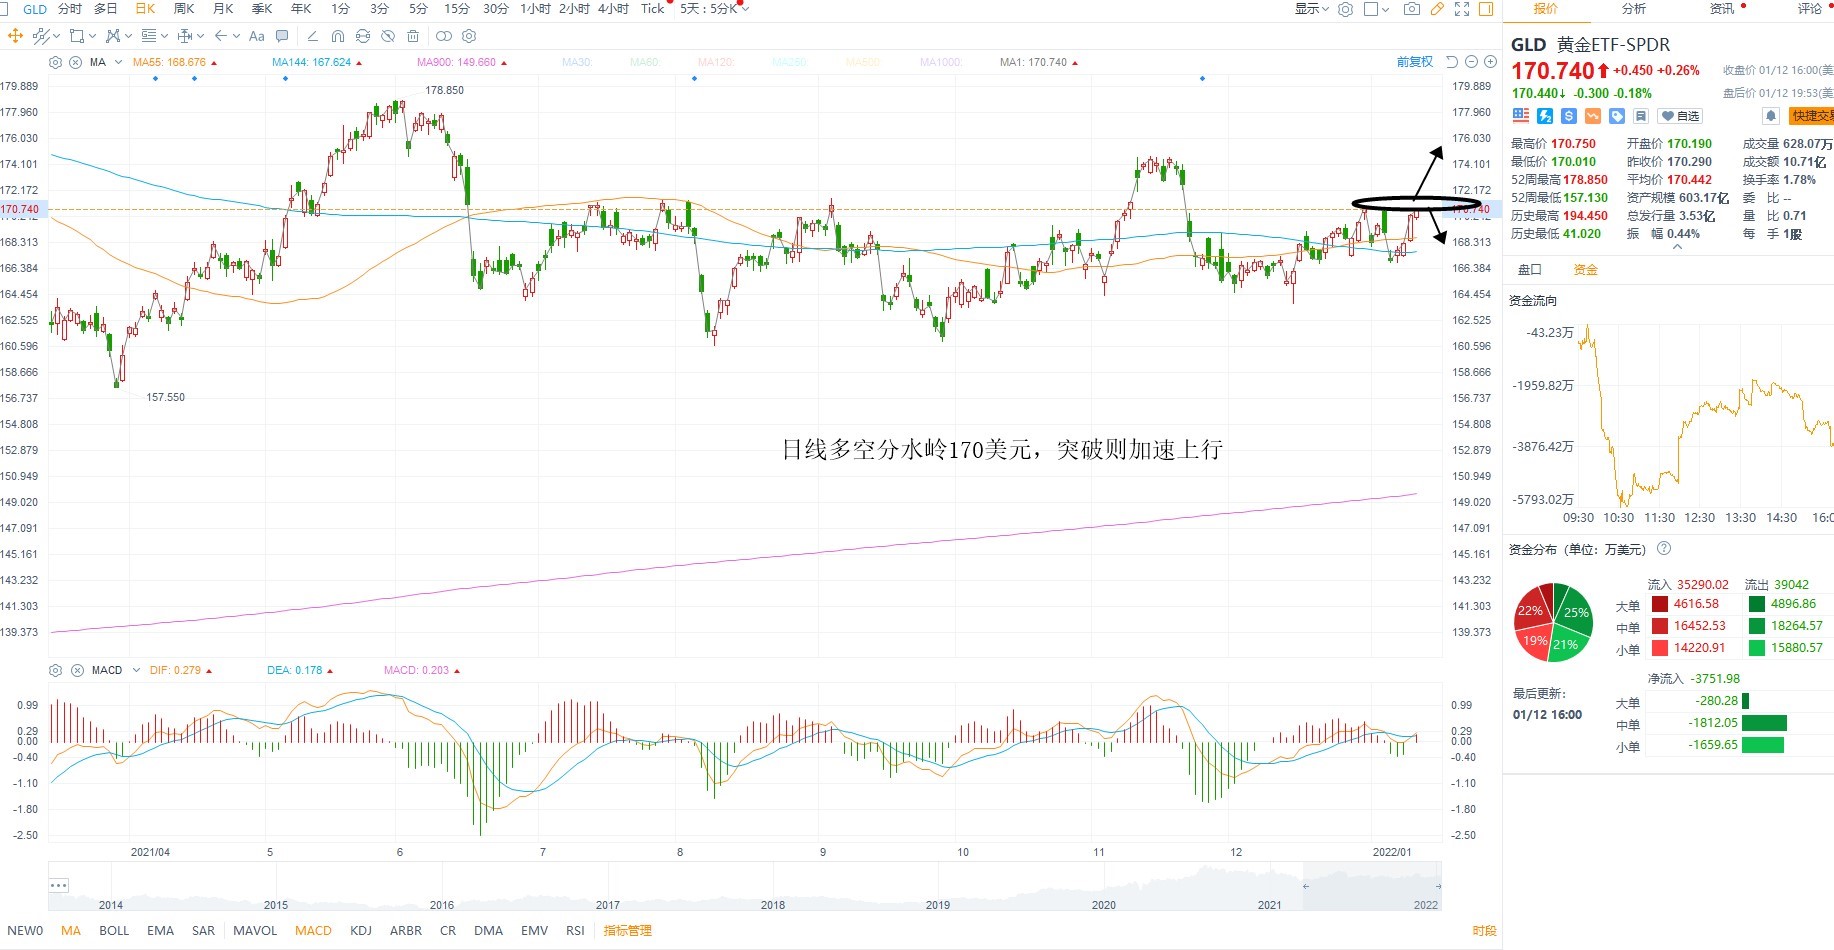Open the note icon beside 自选

[x=1641, y=116]
